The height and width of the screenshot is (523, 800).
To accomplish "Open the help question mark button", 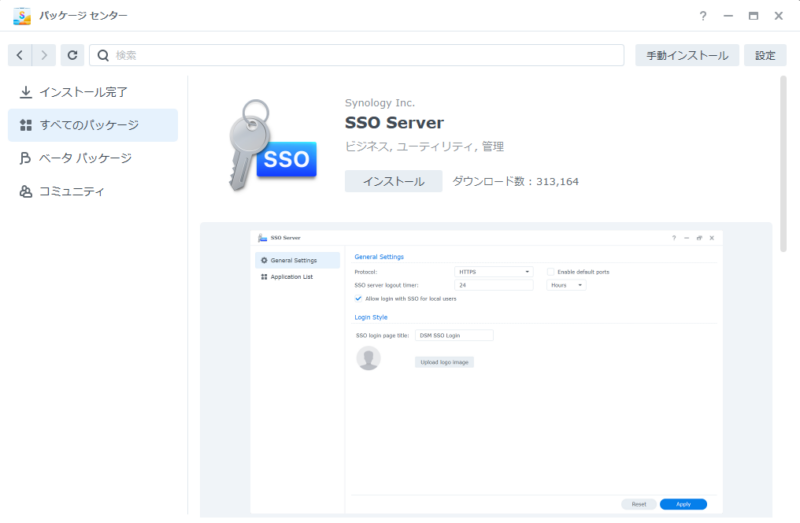I will pos(703,16).
